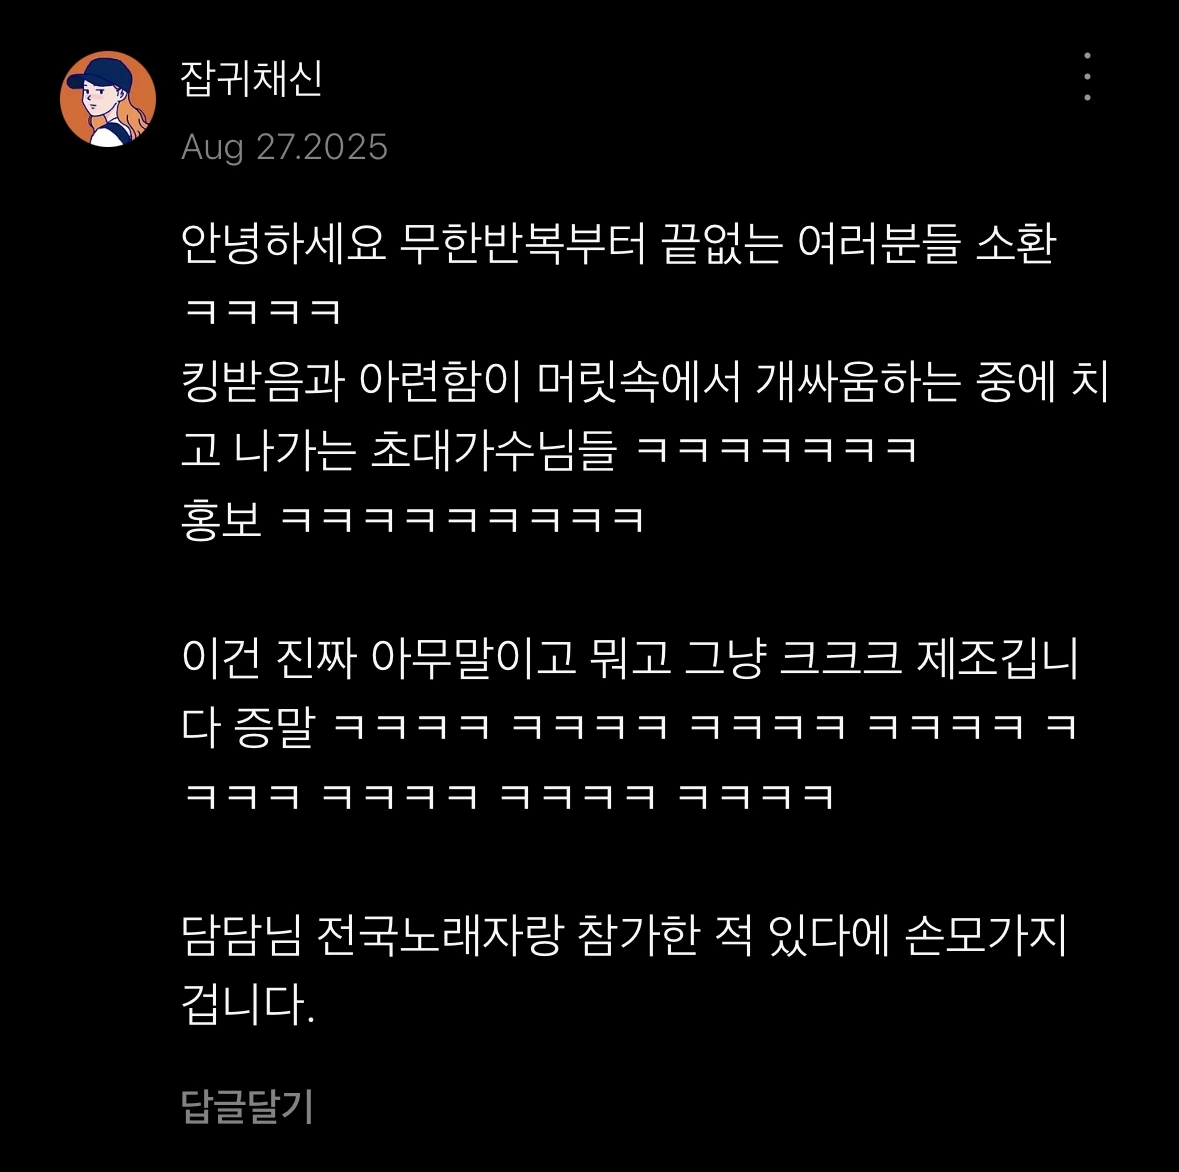Image resolution: width=1179 pixels, height=1172 pixels.
Task: Open the 잡귀채신 user profile name
Action: tap(252, 77)
